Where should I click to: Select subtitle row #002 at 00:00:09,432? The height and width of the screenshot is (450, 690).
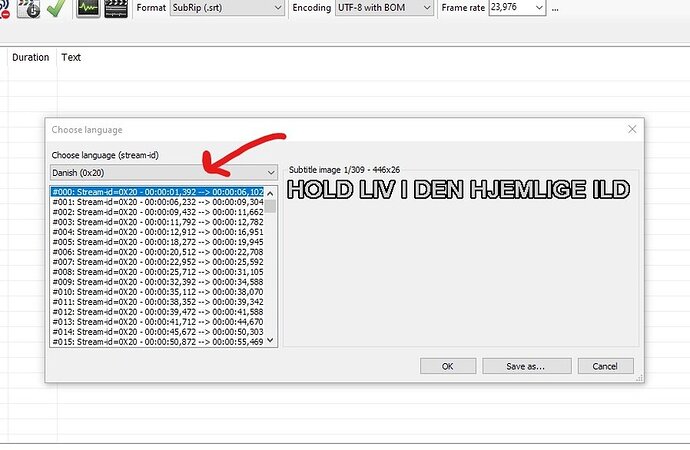pos(158,212)
